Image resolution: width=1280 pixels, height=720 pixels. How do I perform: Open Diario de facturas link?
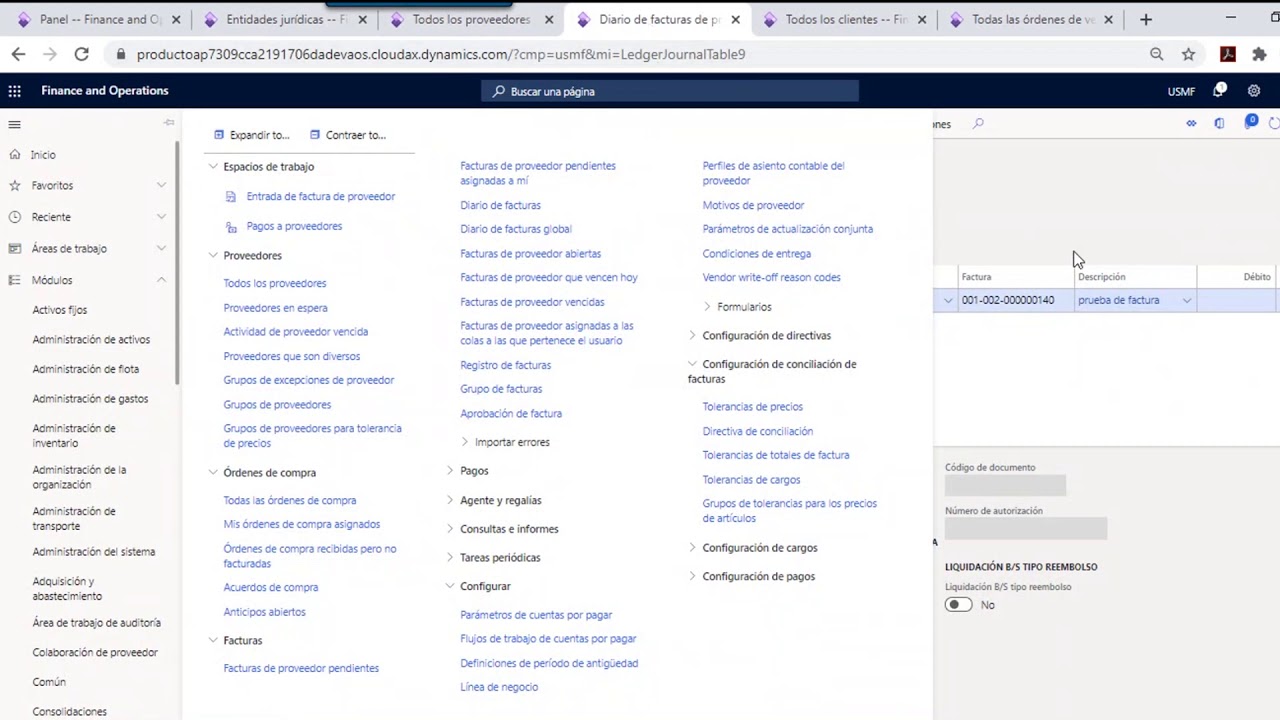coord(500,206)
